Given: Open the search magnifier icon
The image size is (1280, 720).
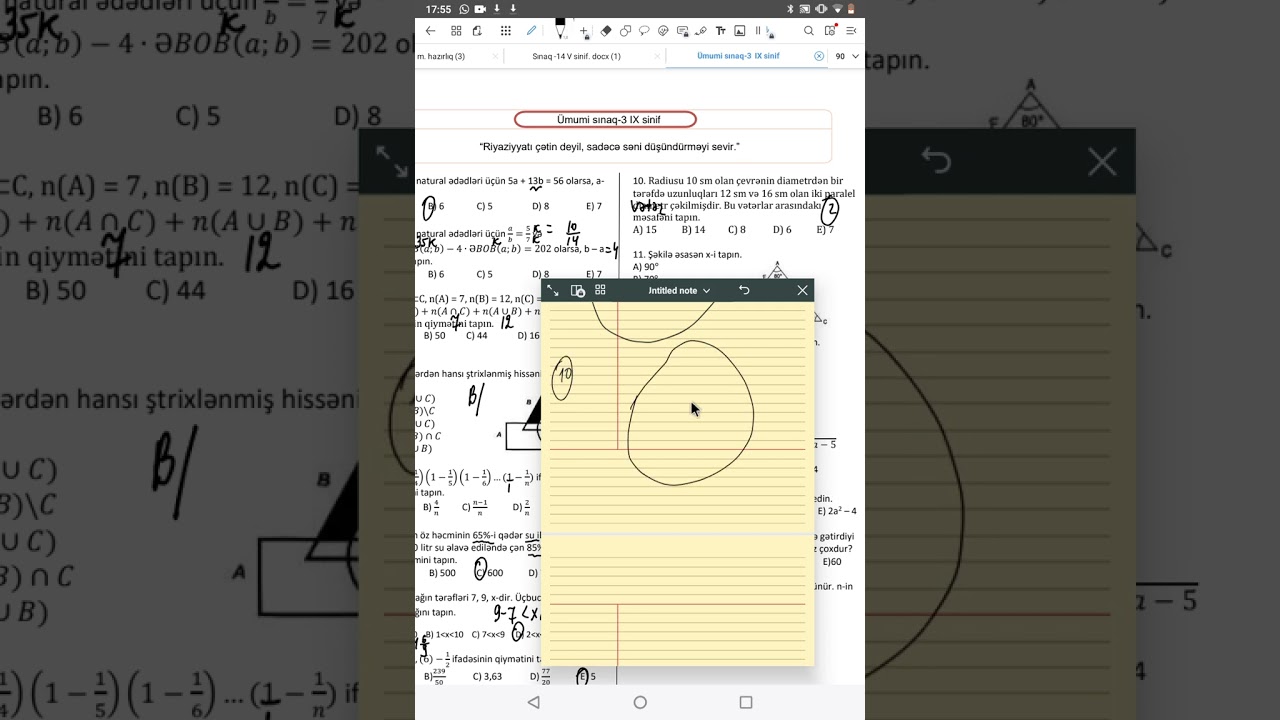Looking at the screenshot, I should pyautogui.click(x=809, y=31).
